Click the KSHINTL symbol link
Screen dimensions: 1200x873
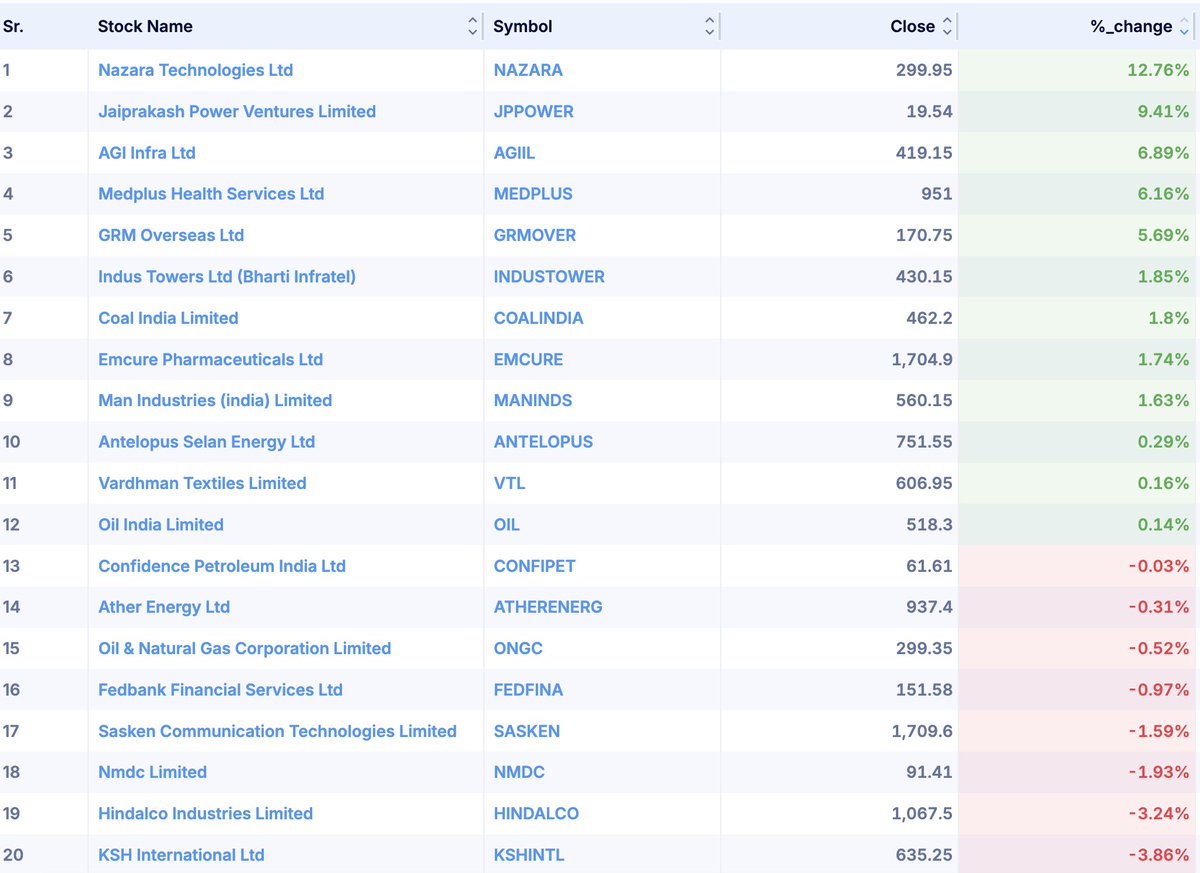click(x=529, y=855)
